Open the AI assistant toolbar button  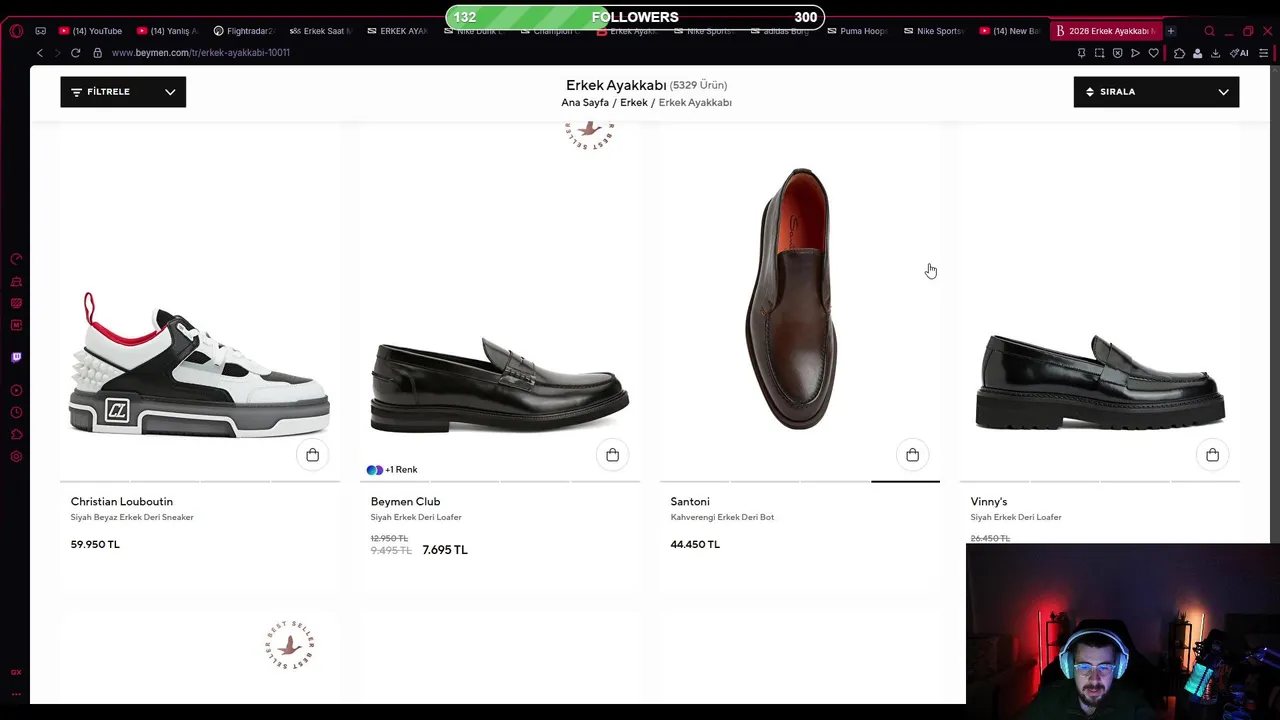point(1239,53)
